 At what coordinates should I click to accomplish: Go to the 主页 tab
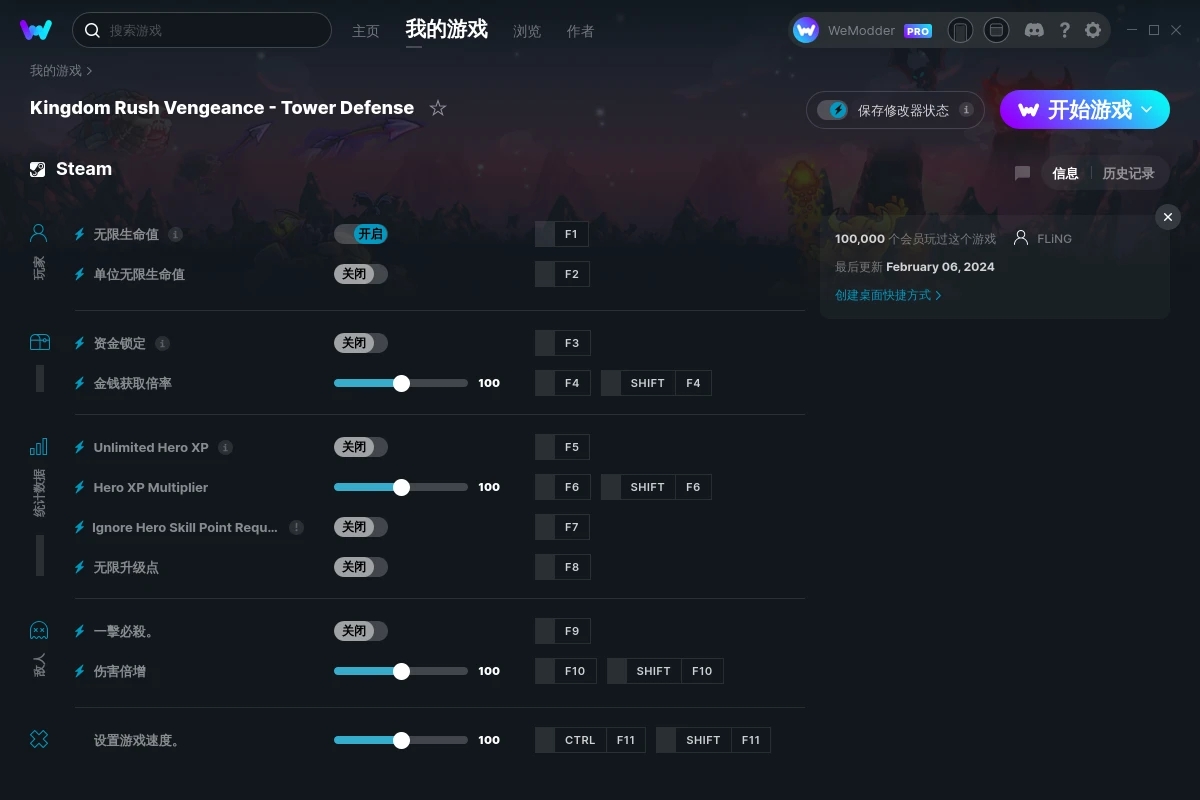(366, 31)
